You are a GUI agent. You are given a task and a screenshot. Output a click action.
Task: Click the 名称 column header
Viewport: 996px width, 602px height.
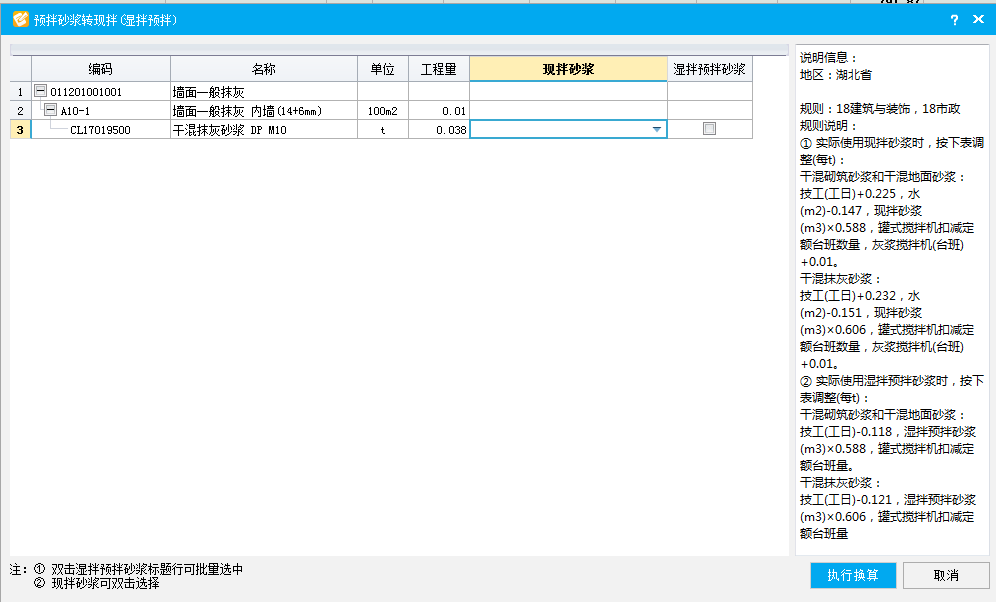264,69
